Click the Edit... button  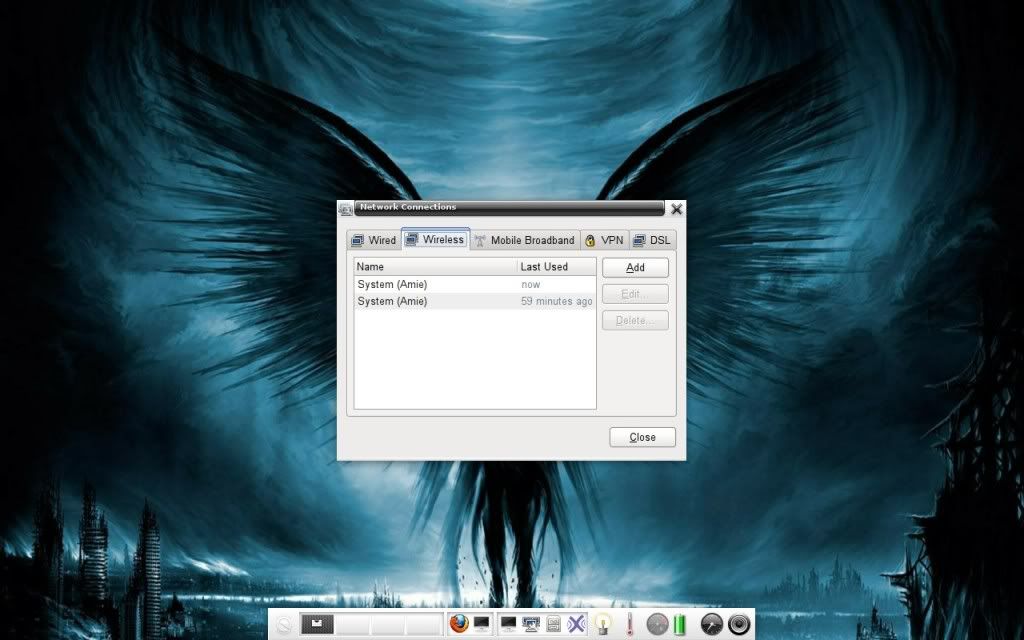pos(635,294)
